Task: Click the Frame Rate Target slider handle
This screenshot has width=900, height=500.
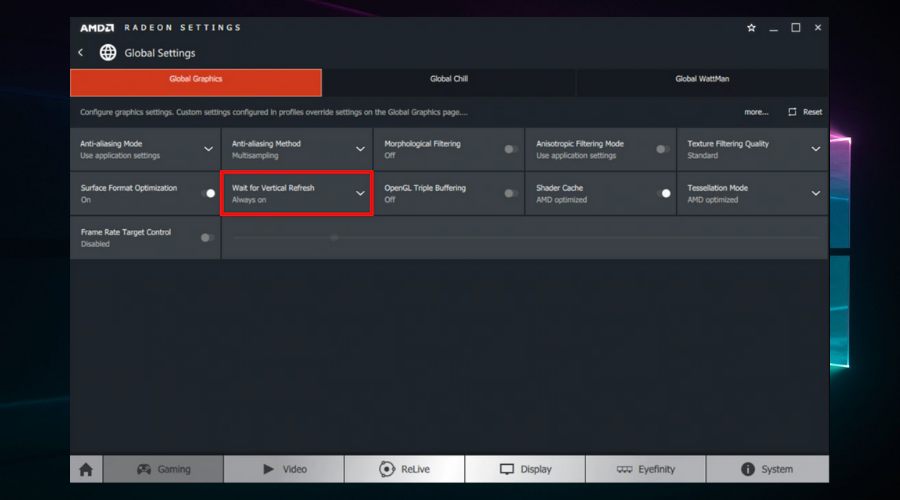Action: (x=334, y=238)
